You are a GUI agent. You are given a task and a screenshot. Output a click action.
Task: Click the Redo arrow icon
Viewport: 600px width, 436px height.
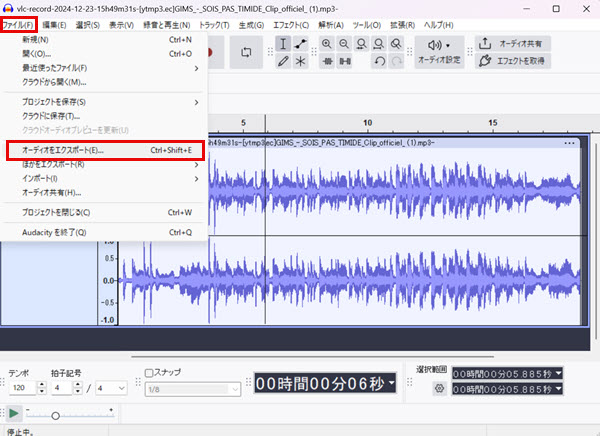(x=396, y=61)
